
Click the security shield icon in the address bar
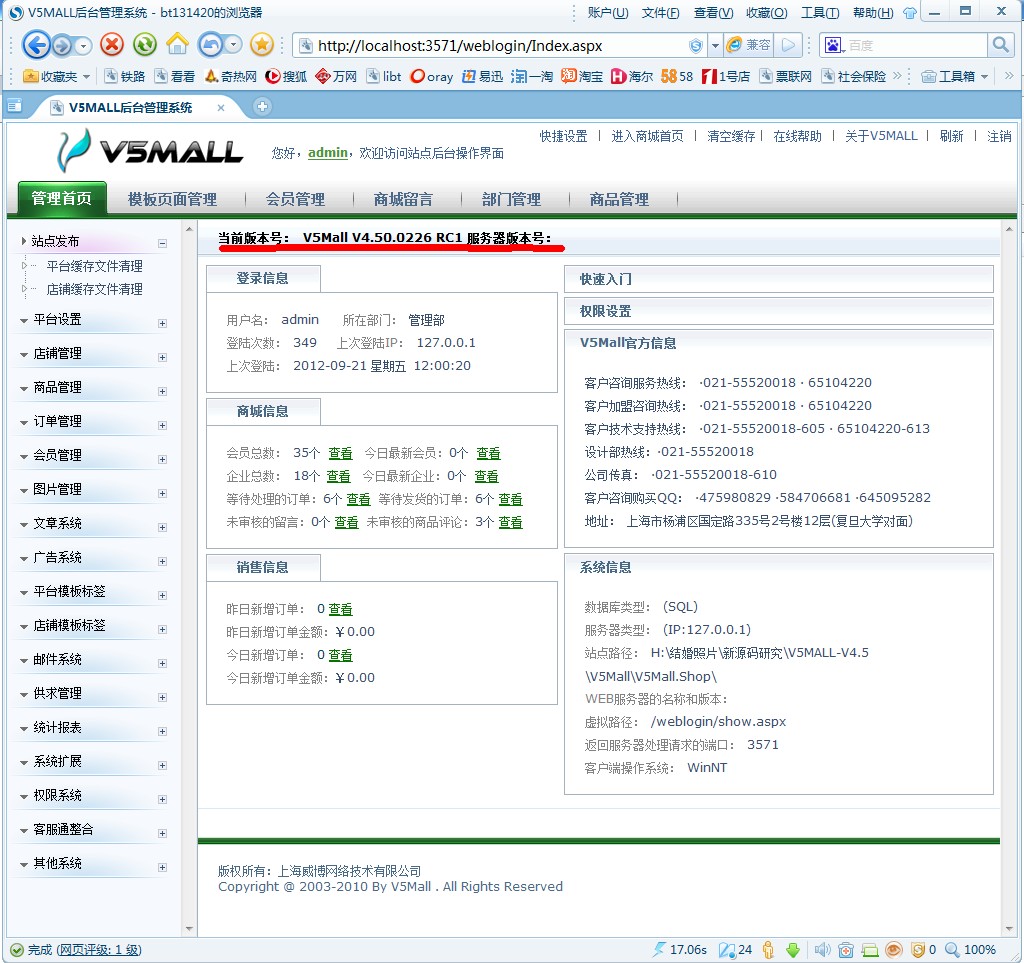click(696, 45)
